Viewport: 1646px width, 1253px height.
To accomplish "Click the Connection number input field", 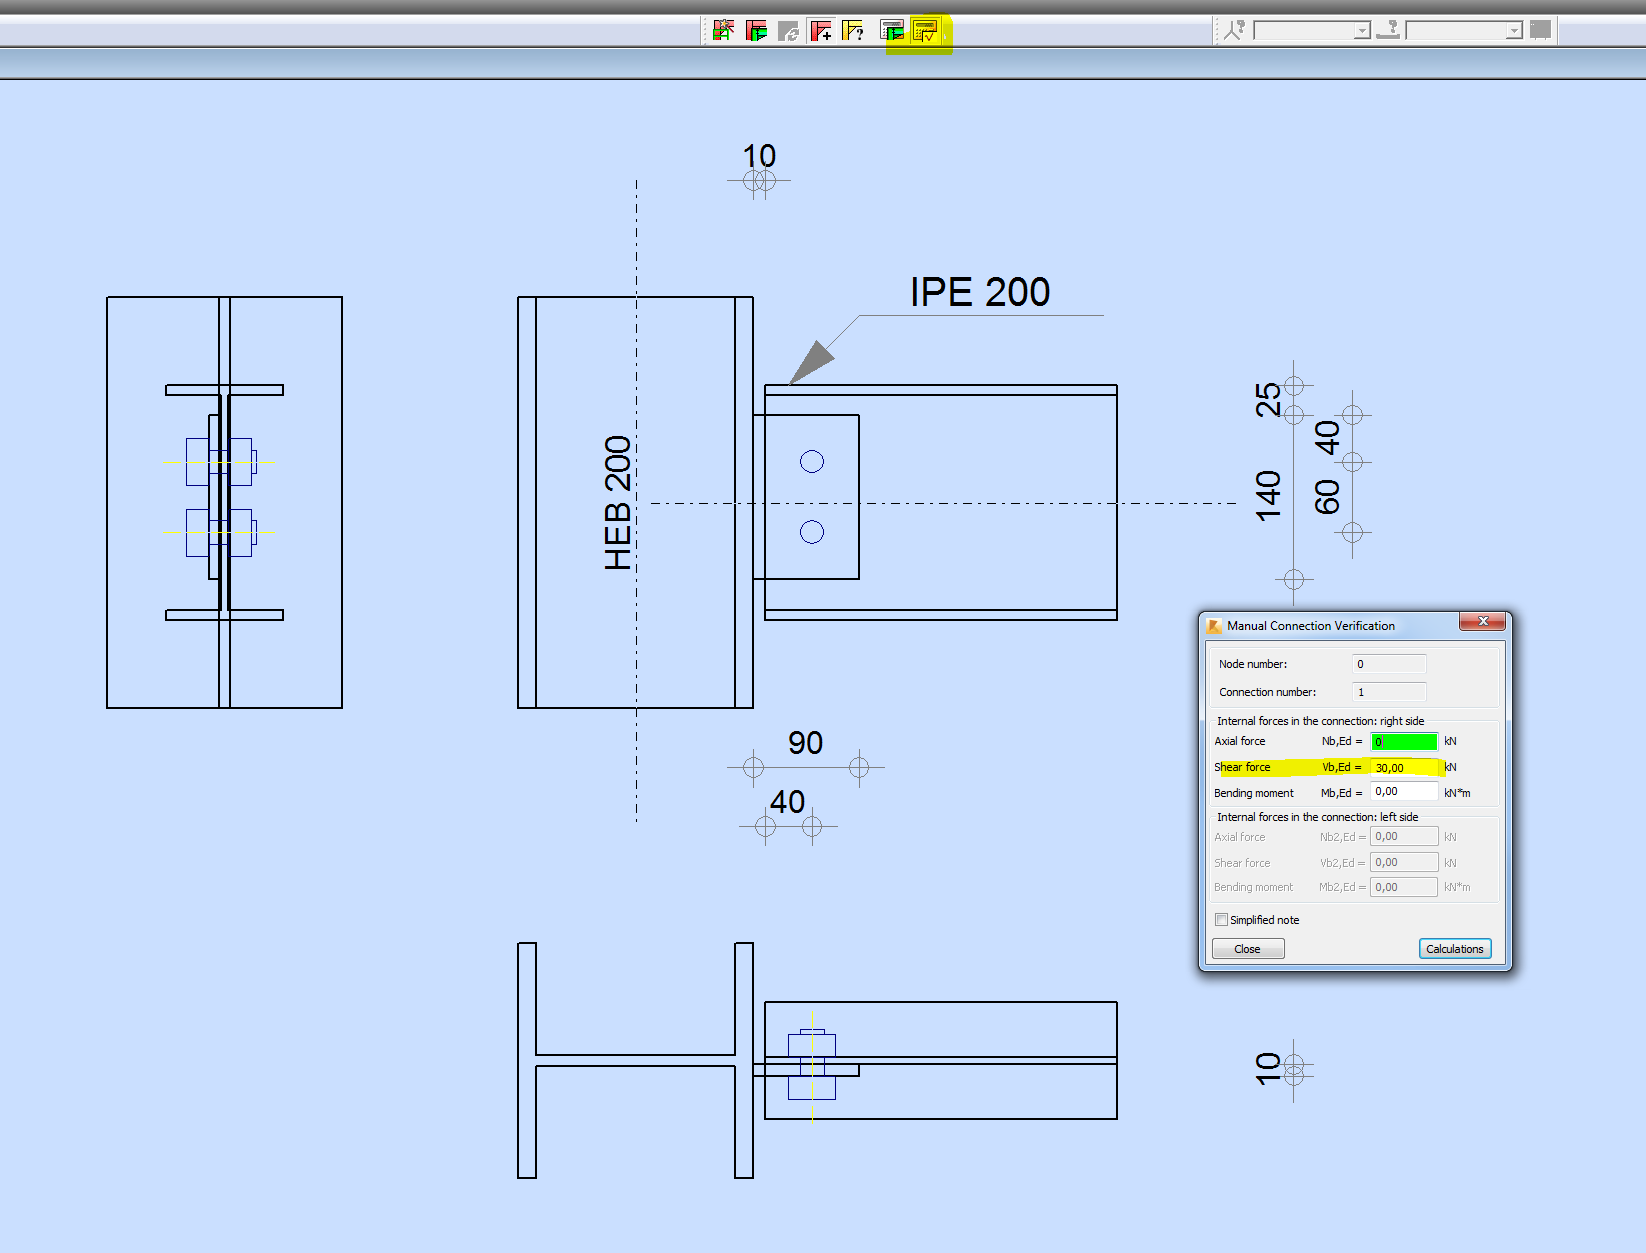I will pos(1388,691).
